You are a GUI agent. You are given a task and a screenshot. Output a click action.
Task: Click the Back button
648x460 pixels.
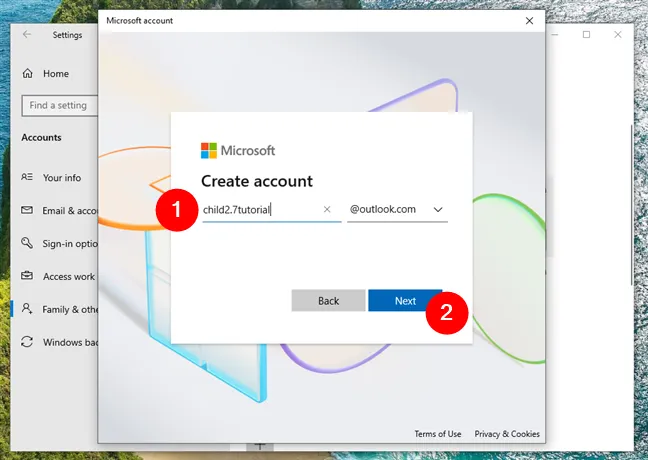point(328,300)
